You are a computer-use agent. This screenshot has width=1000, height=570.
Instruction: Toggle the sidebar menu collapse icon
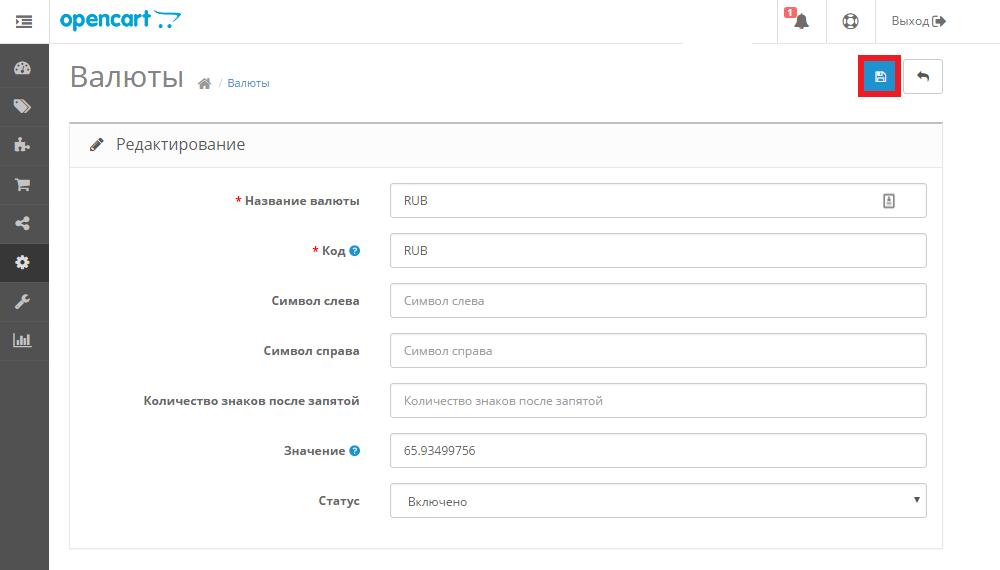coord(24,21)
